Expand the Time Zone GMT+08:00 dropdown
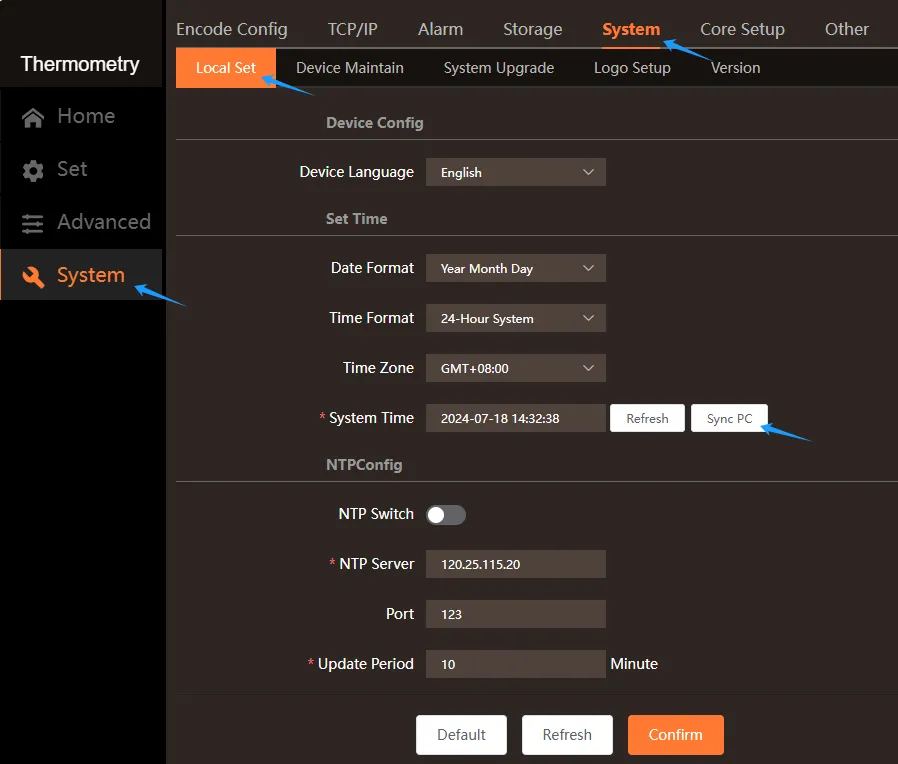The image size is (898, 764). coord(515,368)
